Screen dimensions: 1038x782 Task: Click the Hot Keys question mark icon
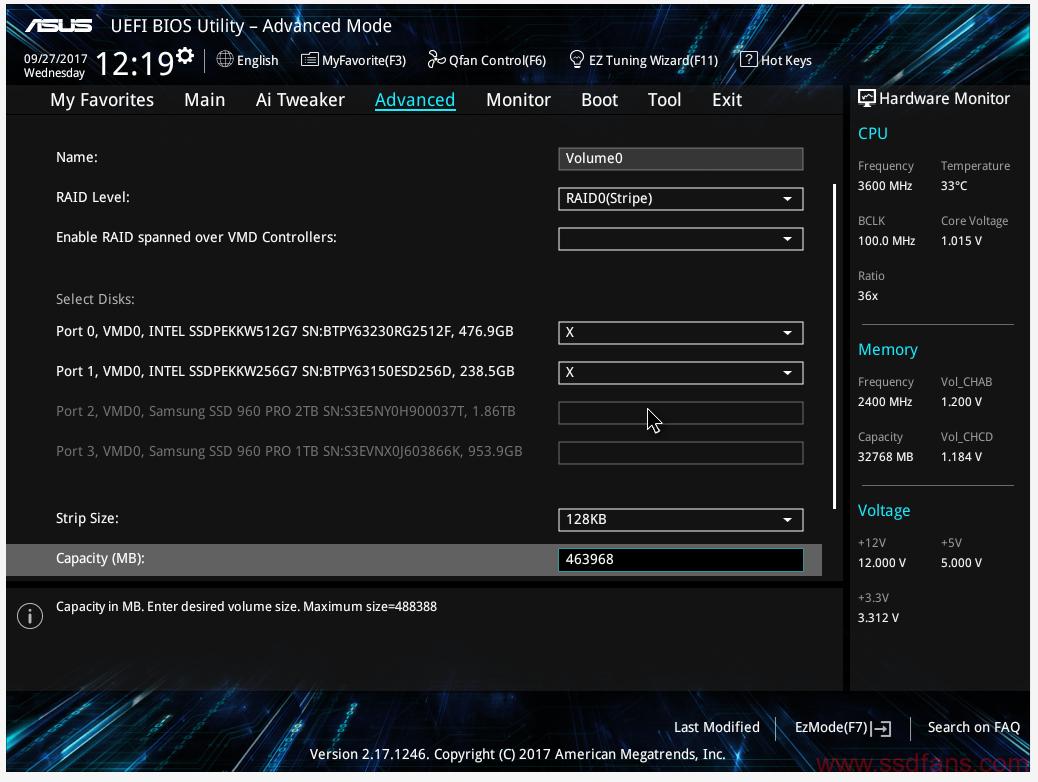click(x=748, y=60)
